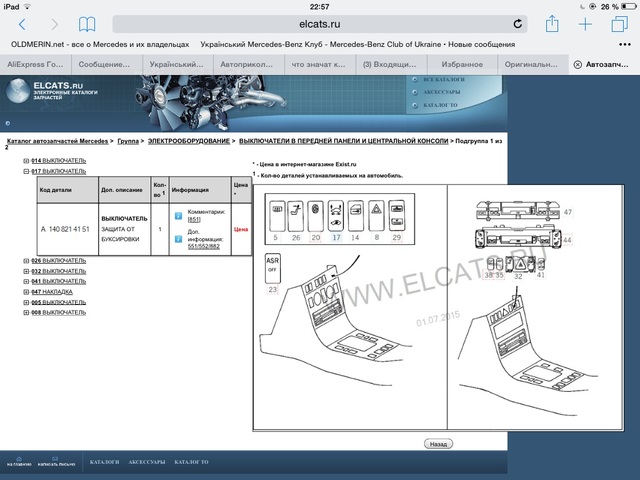Select ASR OFF switch 23
The width and height of the screenshot is (640, 480).
tap(273, 269)
